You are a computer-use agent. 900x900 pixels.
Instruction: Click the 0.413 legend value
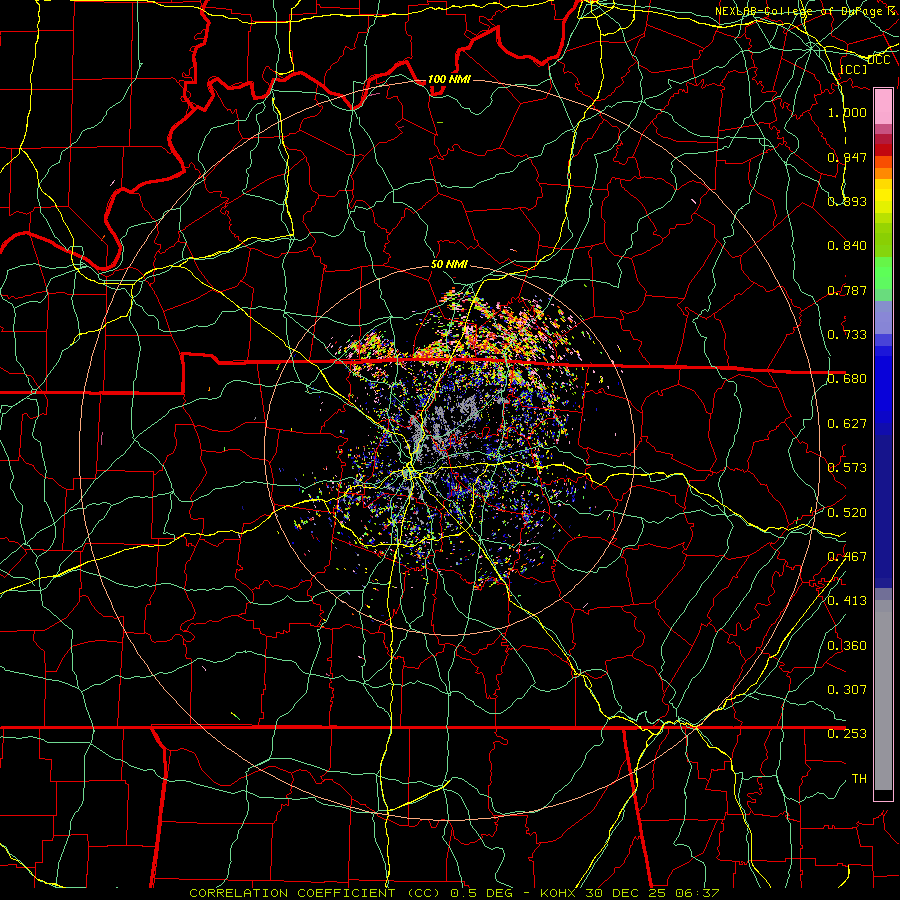tap(847, 600)
